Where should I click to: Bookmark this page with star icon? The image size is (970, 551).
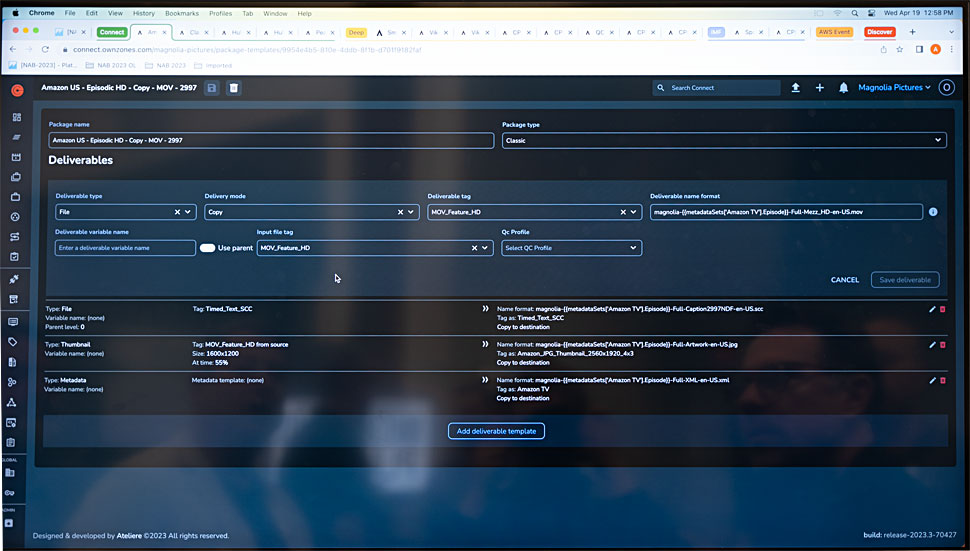coord(899,49)
